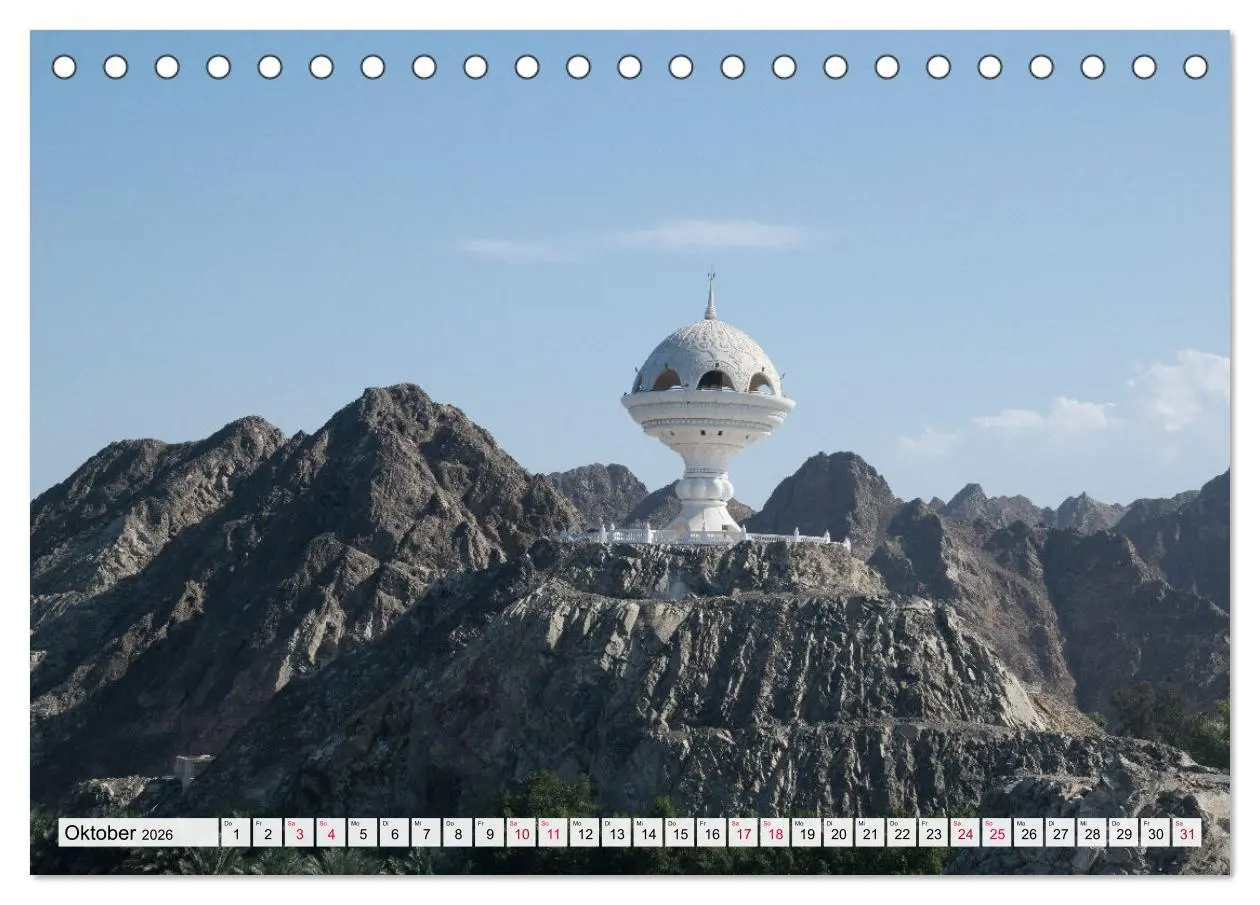This screenshot has height=905, width=1260.
Task: Click the red Saturday date 17
Action: [743, 833]
